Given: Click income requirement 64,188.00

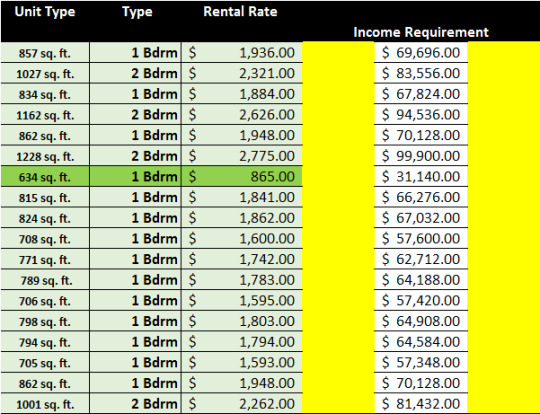Looking at the screenshot, I should point(421,280).
